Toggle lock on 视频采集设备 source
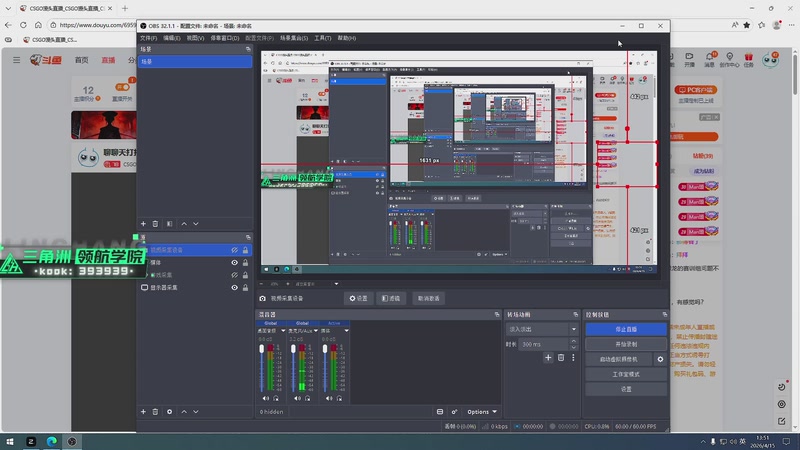Image resolution: width=800 pixels, height=450 pixels. tap(245, 250)
